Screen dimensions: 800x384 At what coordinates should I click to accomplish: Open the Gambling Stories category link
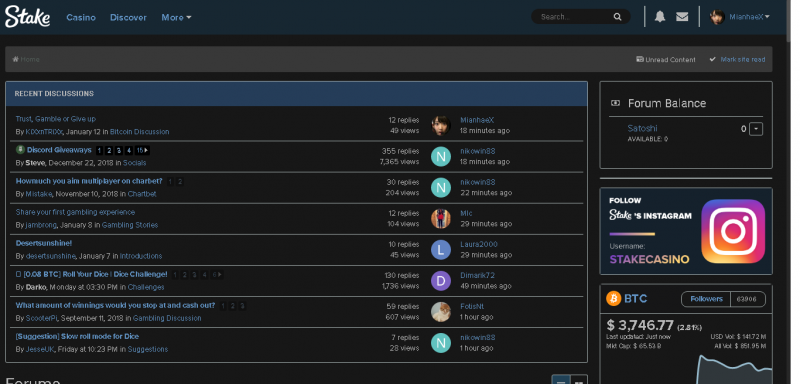tap(130, 225)
